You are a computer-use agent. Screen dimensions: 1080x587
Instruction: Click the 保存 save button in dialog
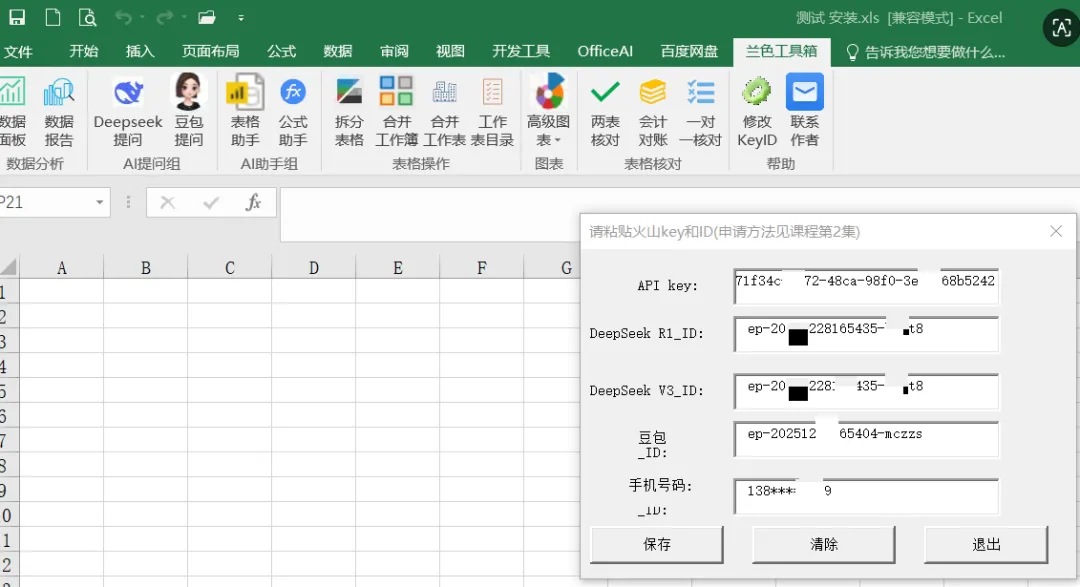pyautogui.click(x=656, y=544)
